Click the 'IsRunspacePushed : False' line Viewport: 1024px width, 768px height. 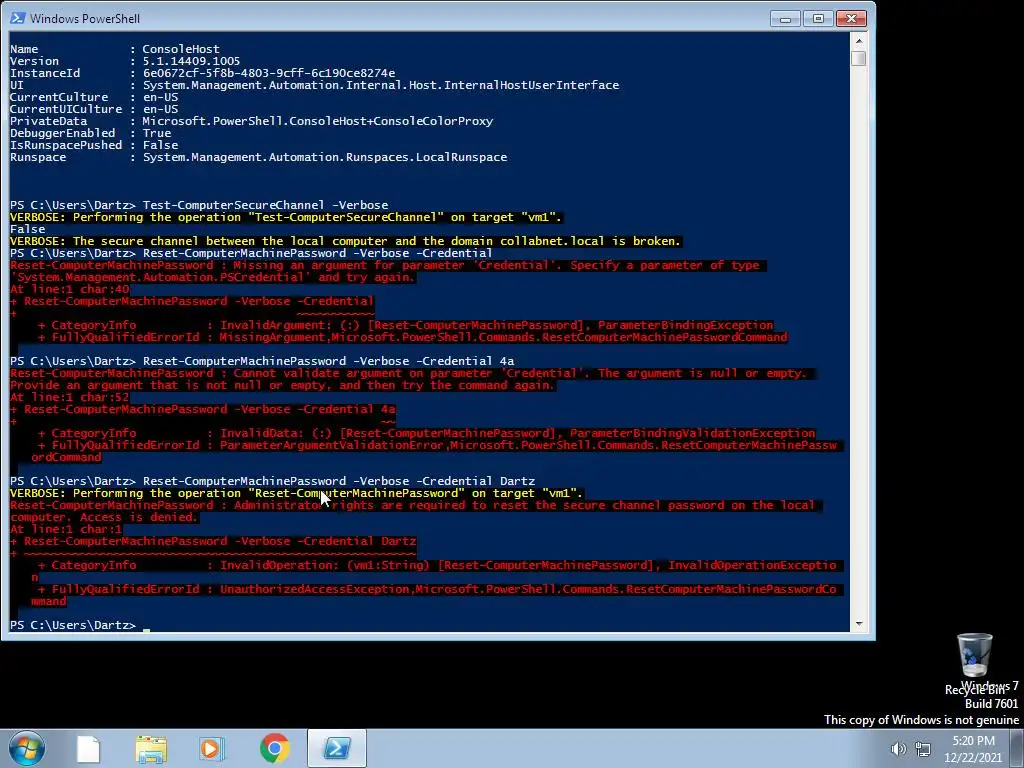click(94, 145)
